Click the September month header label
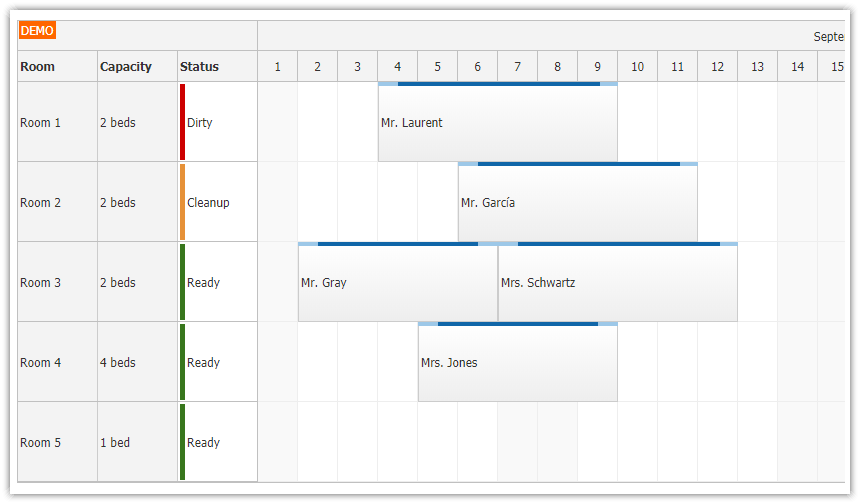Image resolution: width=860 pixels, height=504 pixels. pyautogui.click(x=828, y=37)
